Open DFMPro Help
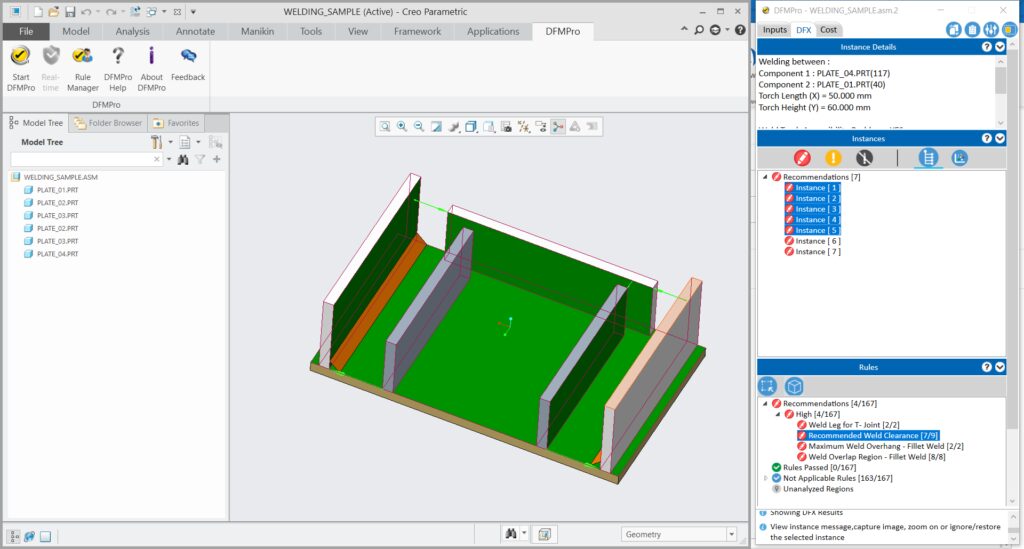This screenshot has height=549, width=1024. [x=118, y=68]
